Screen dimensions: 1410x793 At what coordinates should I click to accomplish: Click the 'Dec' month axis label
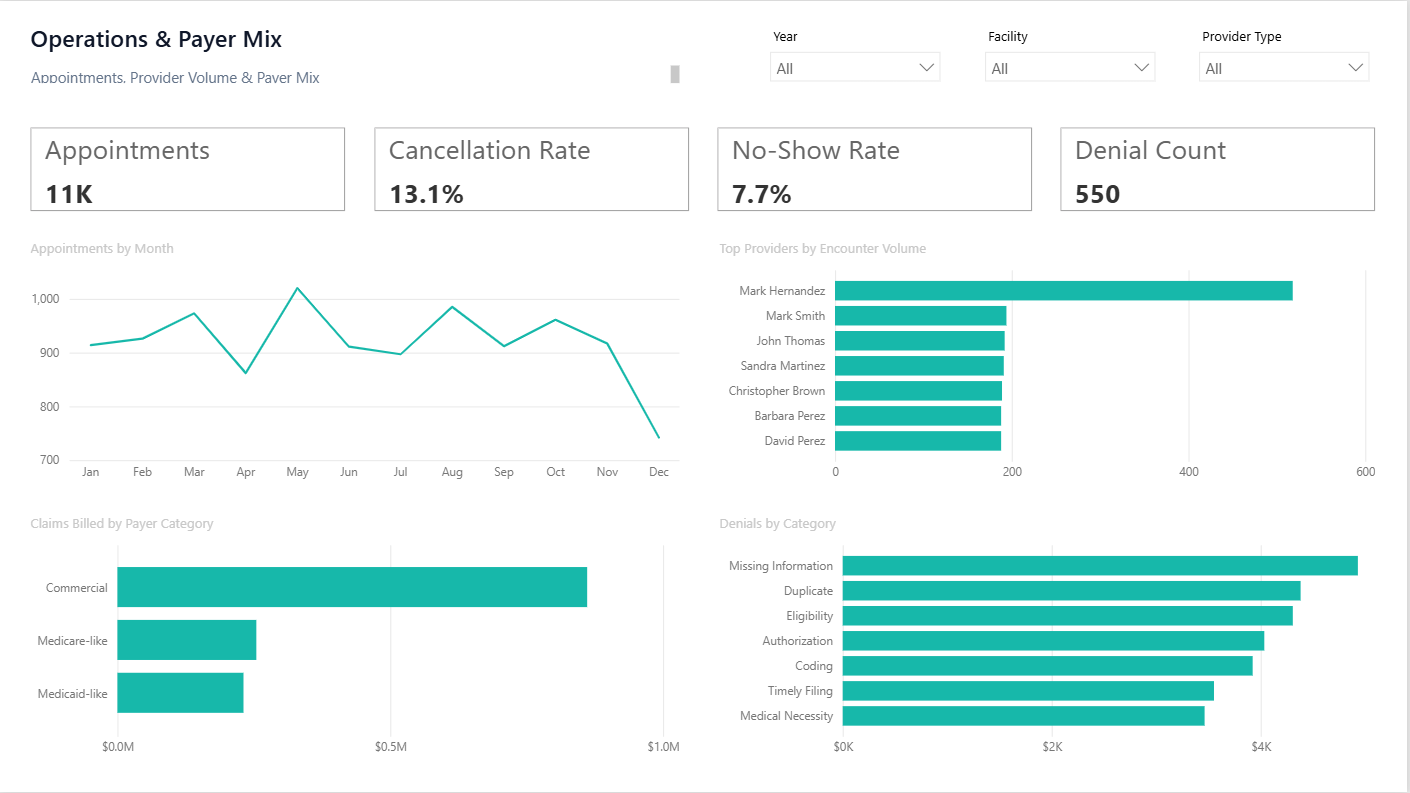point(659,472)
